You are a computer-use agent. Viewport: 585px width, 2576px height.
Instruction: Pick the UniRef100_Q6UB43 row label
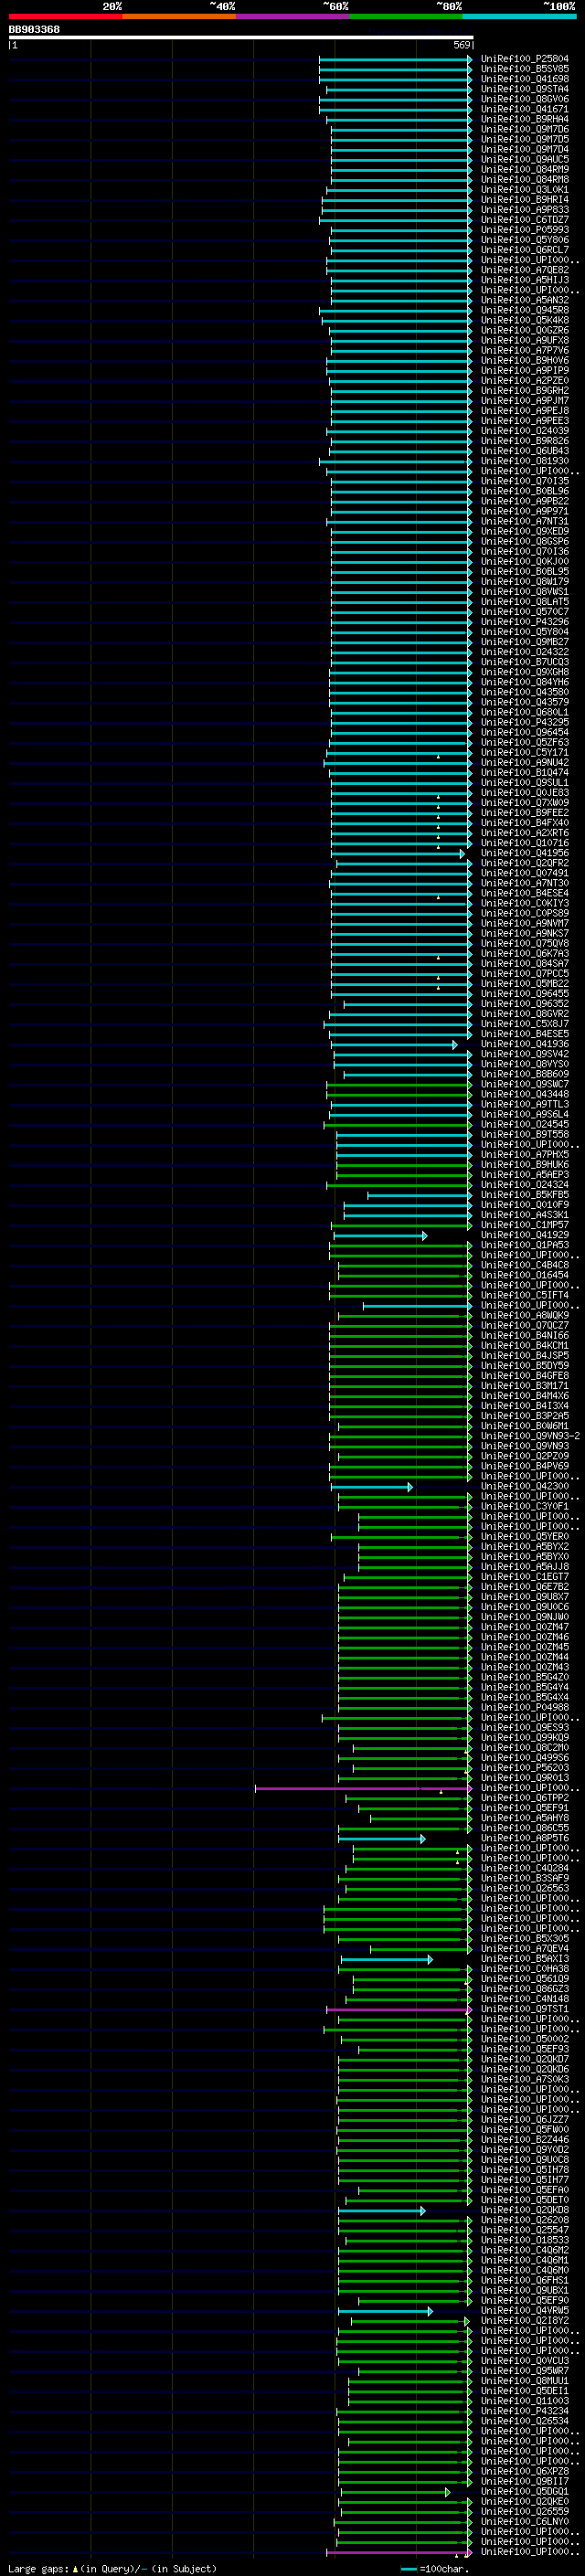coord(525,451)
